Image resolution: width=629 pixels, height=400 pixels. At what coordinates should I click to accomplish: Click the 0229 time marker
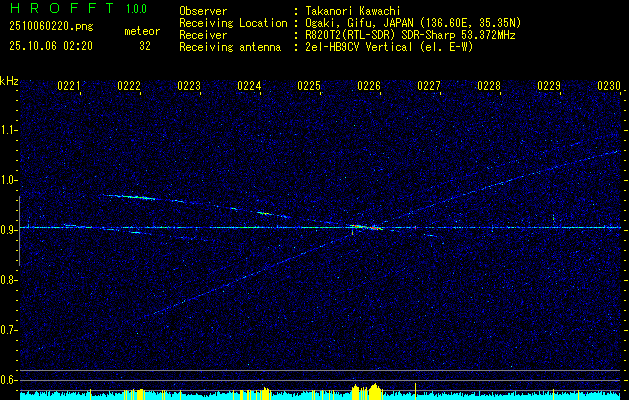tap(549, 86)
